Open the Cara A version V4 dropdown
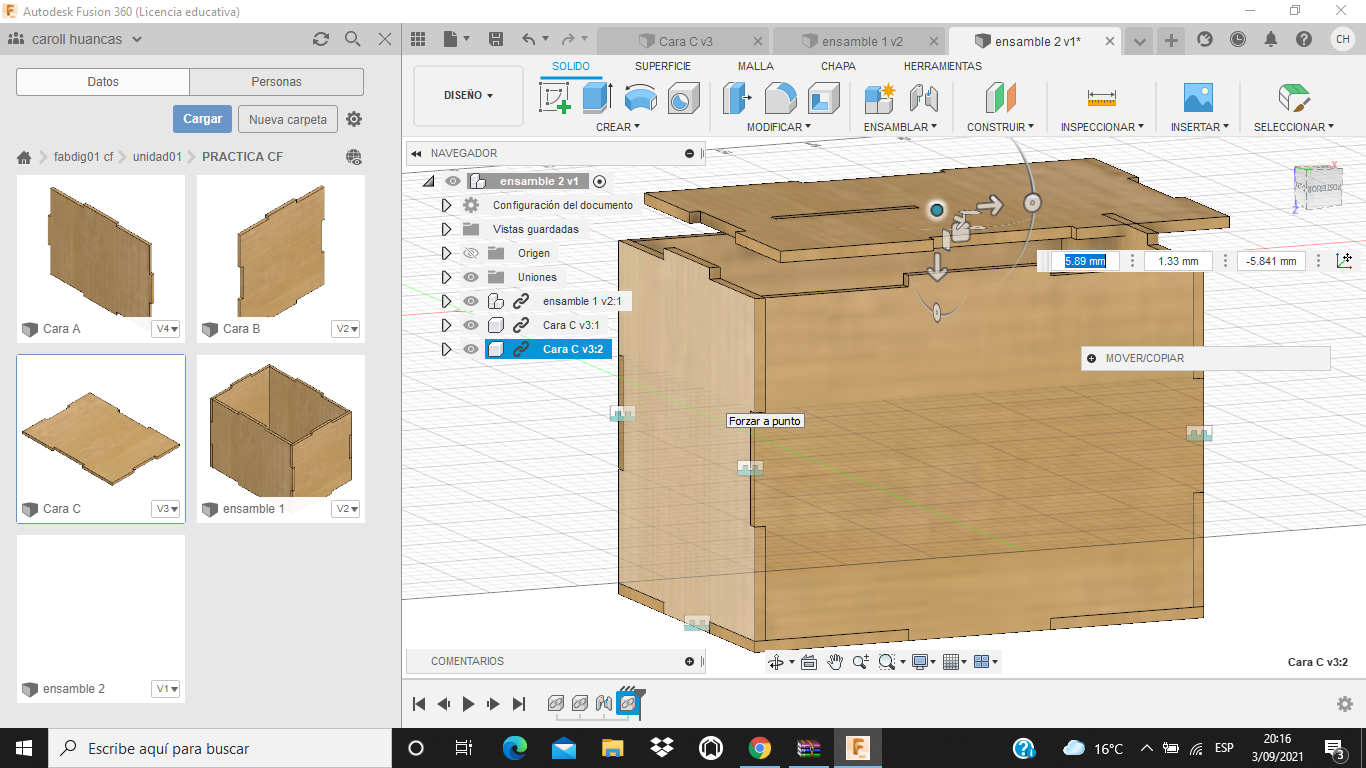 166,329
